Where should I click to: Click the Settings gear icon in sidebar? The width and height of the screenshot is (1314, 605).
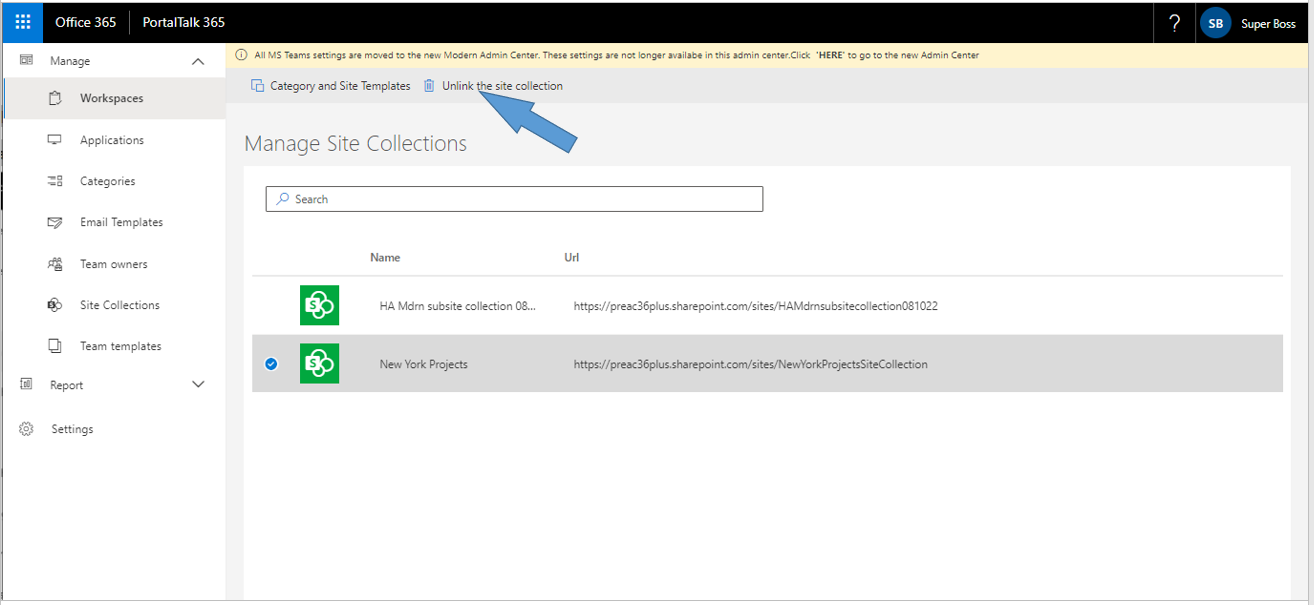tap(27, 429)
